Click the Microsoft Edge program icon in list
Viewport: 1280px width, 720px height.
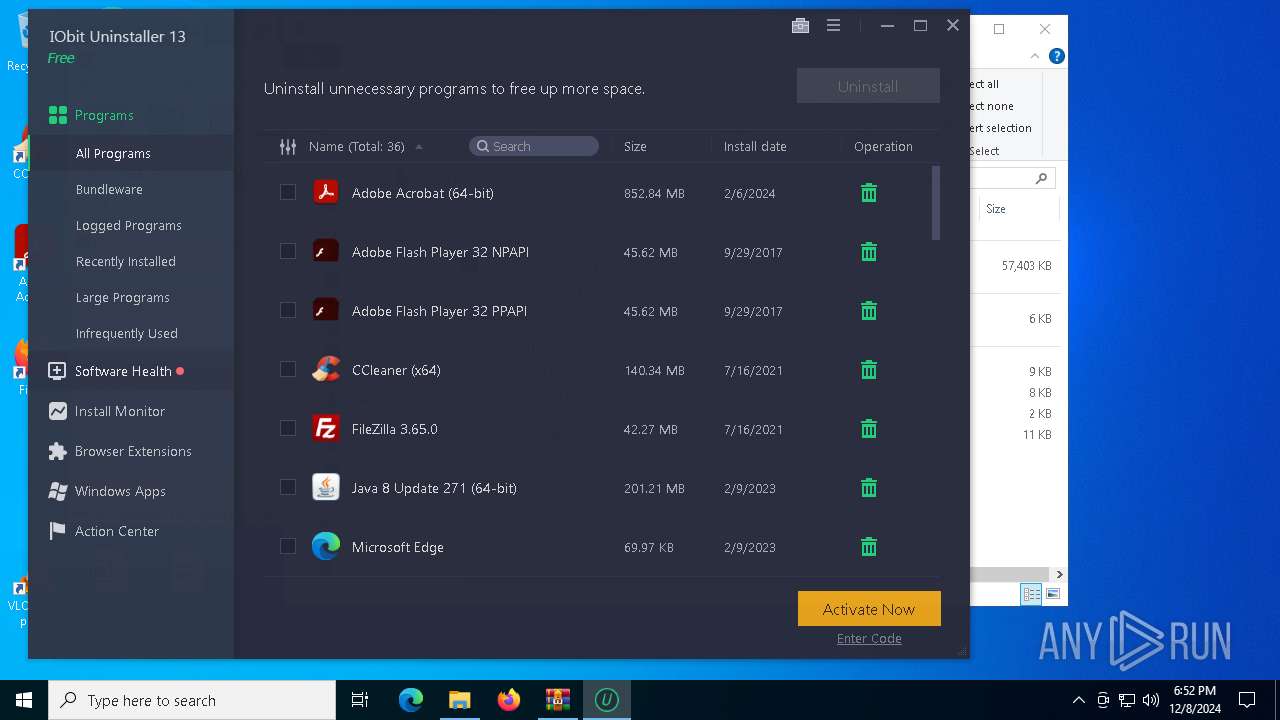click(x=326, y=546)
